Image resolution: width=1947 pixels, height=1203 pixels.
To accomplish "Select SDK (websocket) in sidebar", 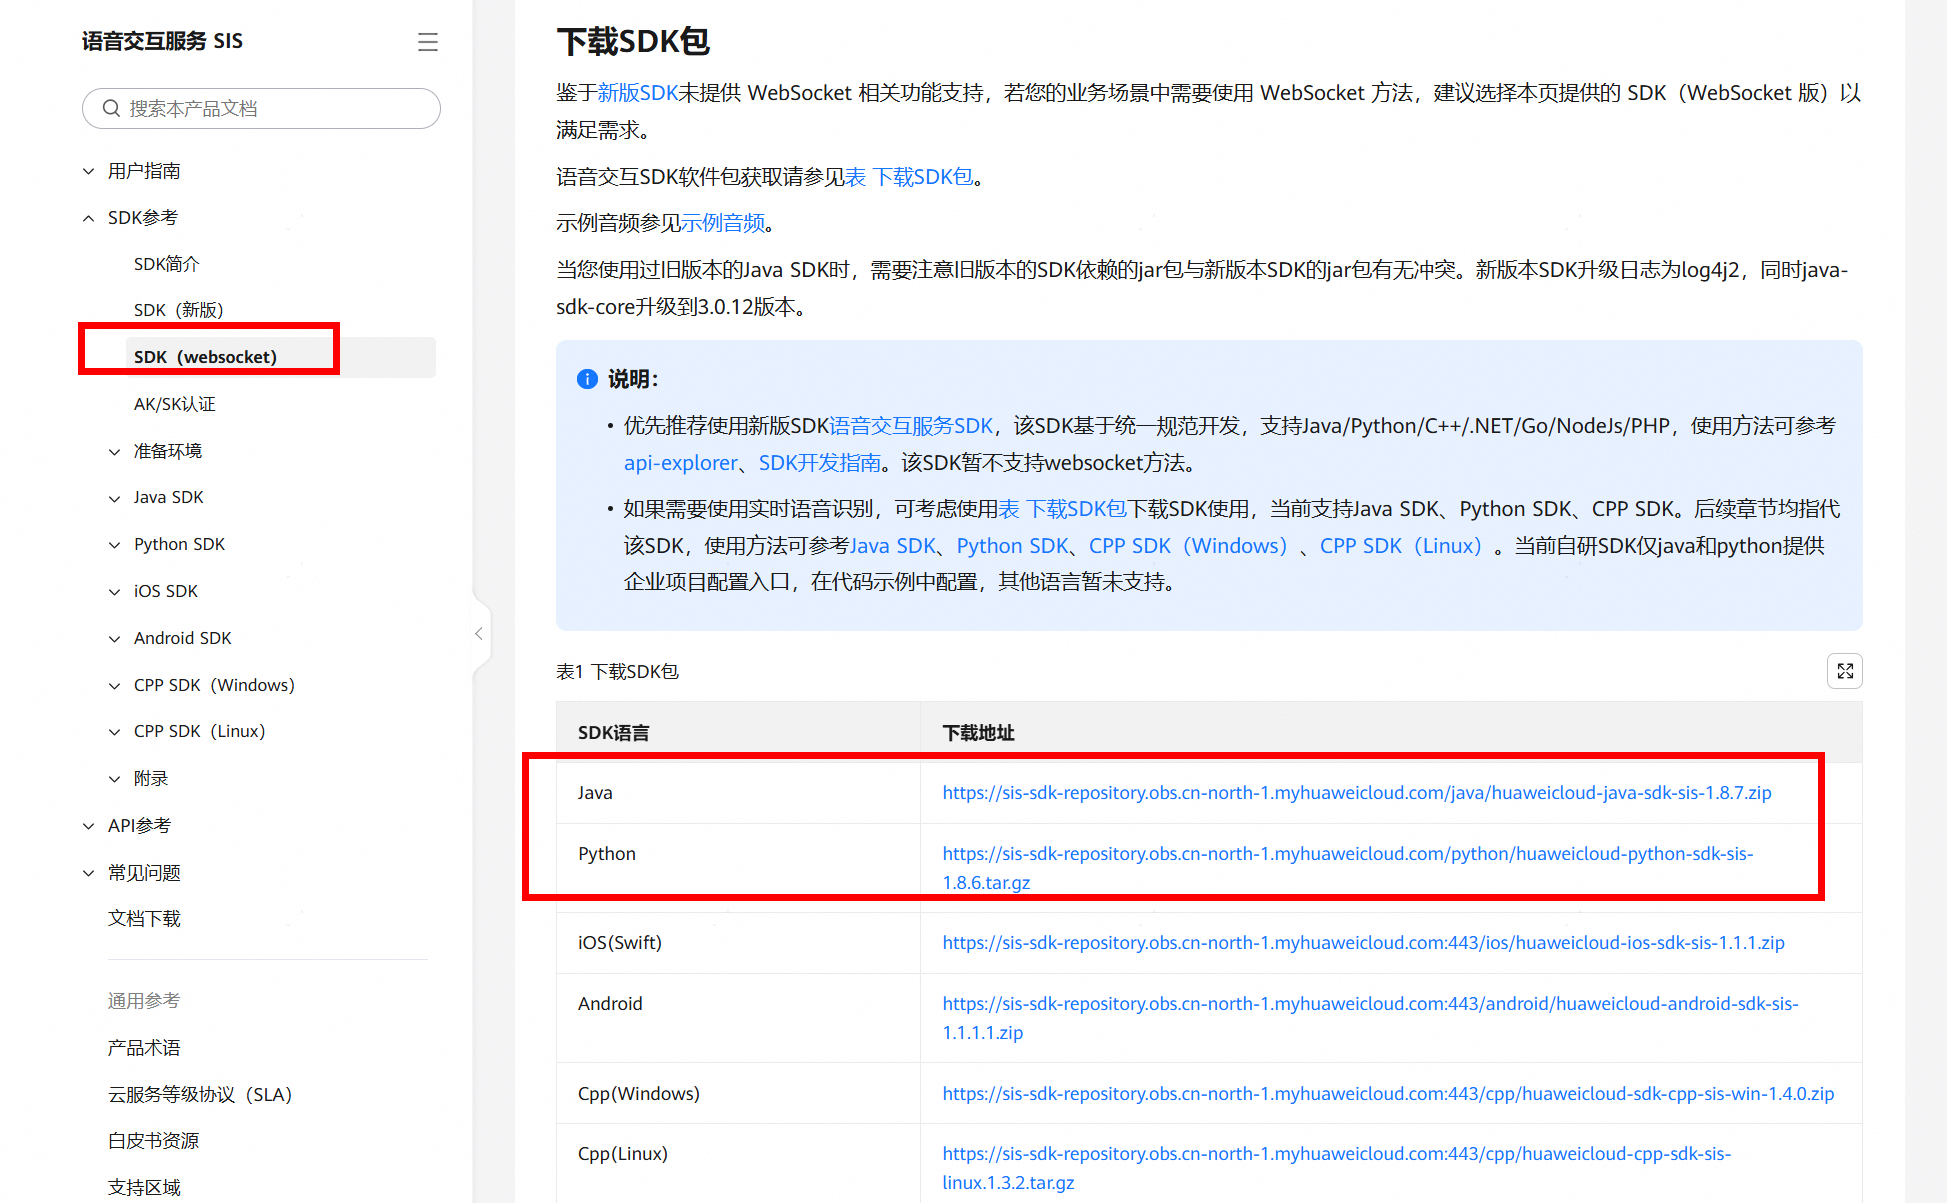I will point(206,357).
